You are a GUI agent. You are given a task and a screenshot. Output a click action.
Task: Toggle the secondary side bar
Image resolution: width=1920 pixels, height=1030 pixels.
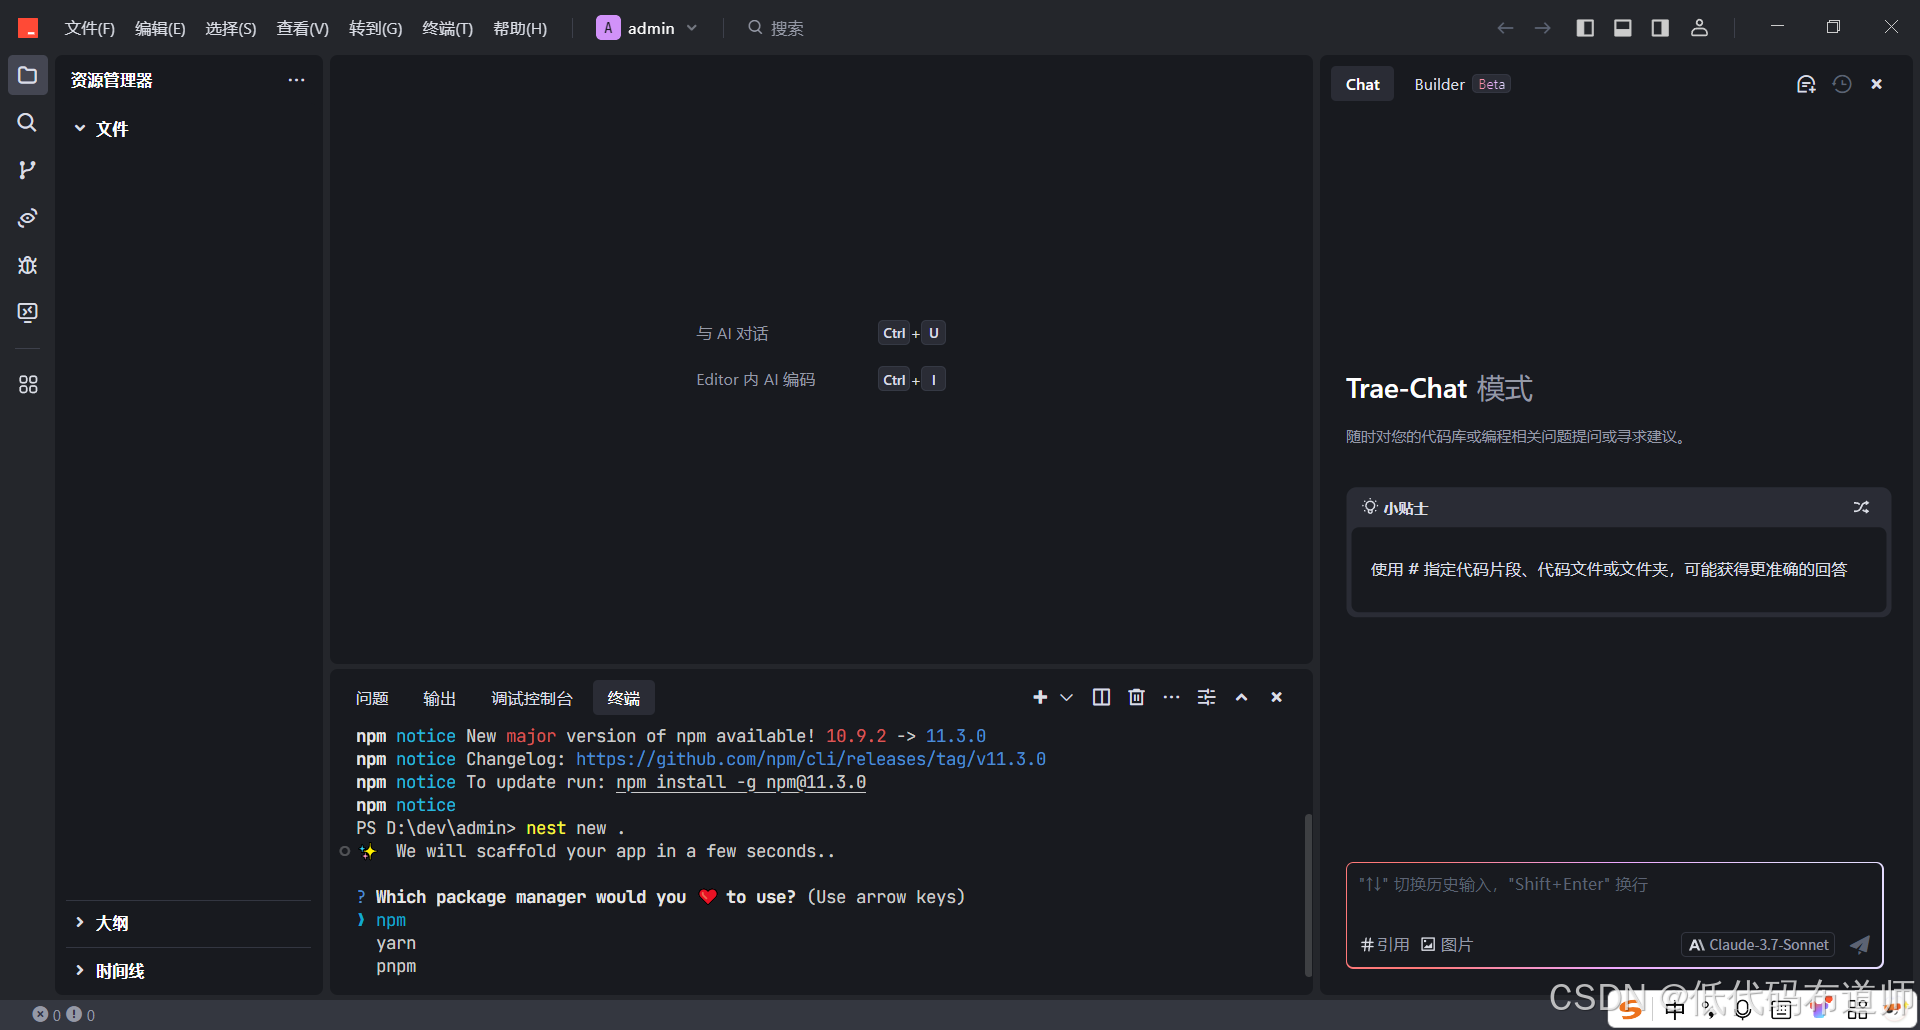1660,28
